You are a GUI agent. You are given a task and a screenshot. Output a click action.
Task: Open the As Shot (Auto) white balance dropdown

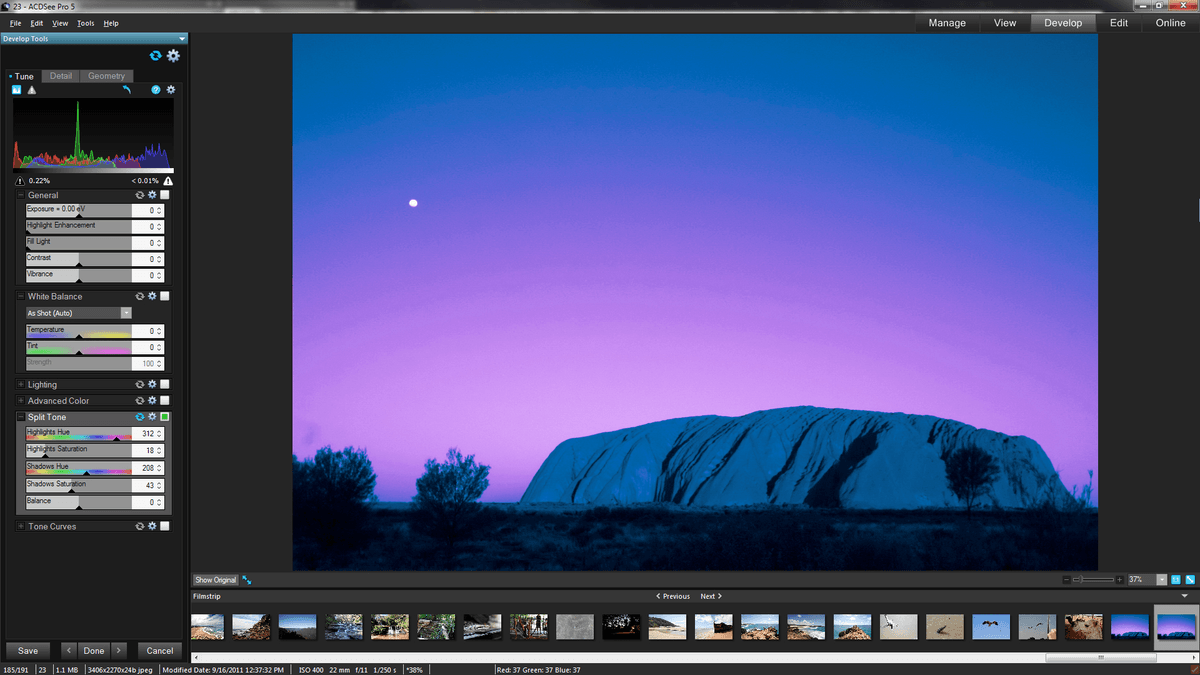79,313
